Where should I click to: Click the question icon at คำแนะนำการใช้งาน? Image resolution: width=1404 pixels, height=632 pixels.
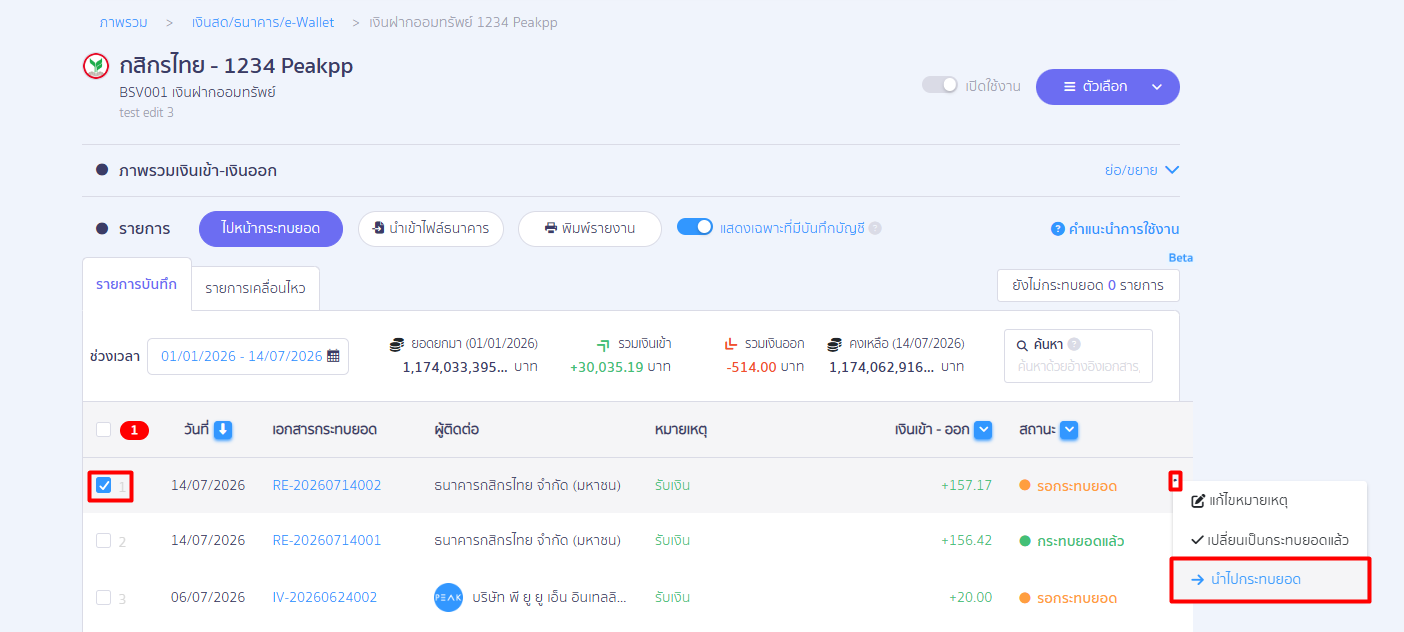tap(1057, 229)
